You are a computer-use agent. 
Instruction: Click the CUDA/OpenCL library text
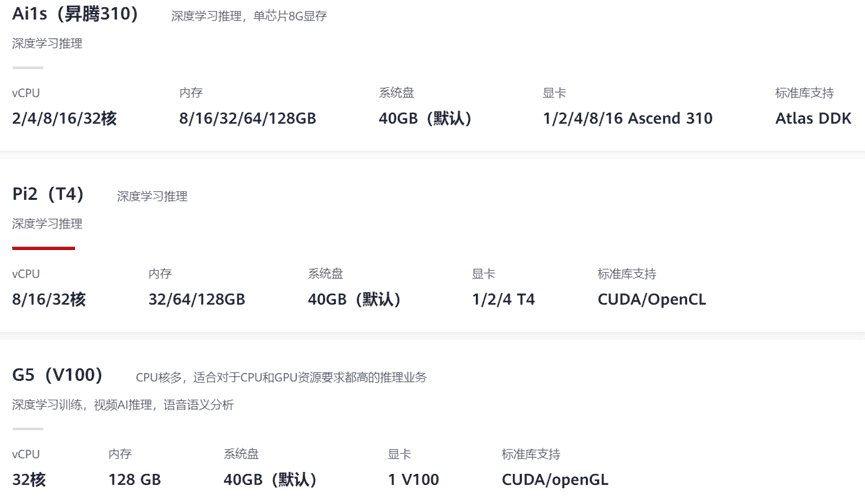pyautogui.click(x=651, y=299)
